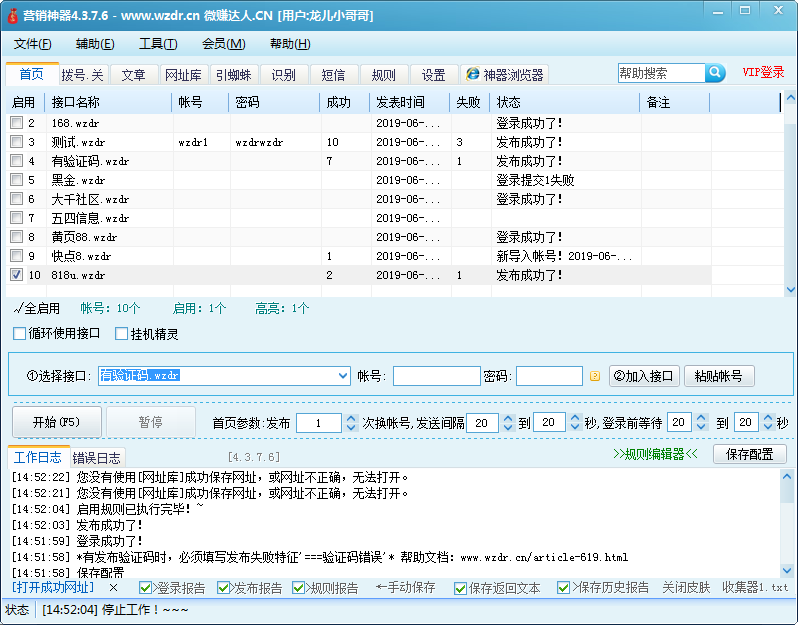Click the 手动保存 arrow at bottom

(x=381, y=588)
